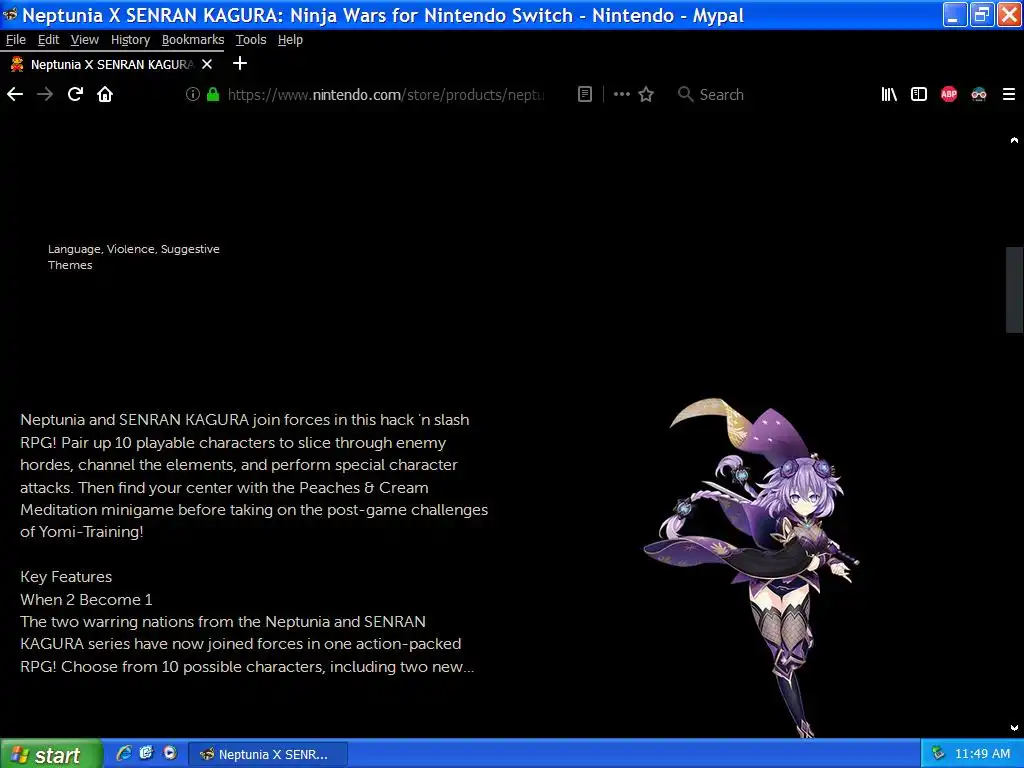The image size is (1024, 768).
Task: Click the 'Key Features' heading text
Action: (66, 577)
